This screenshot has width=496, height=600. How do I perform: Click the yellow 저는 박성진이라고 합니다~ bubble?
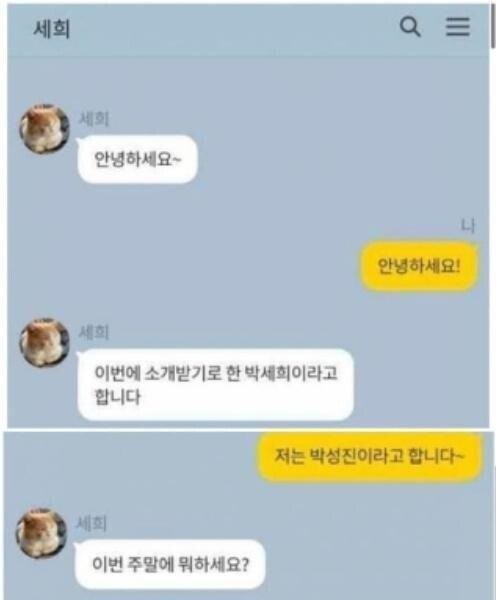369,456
